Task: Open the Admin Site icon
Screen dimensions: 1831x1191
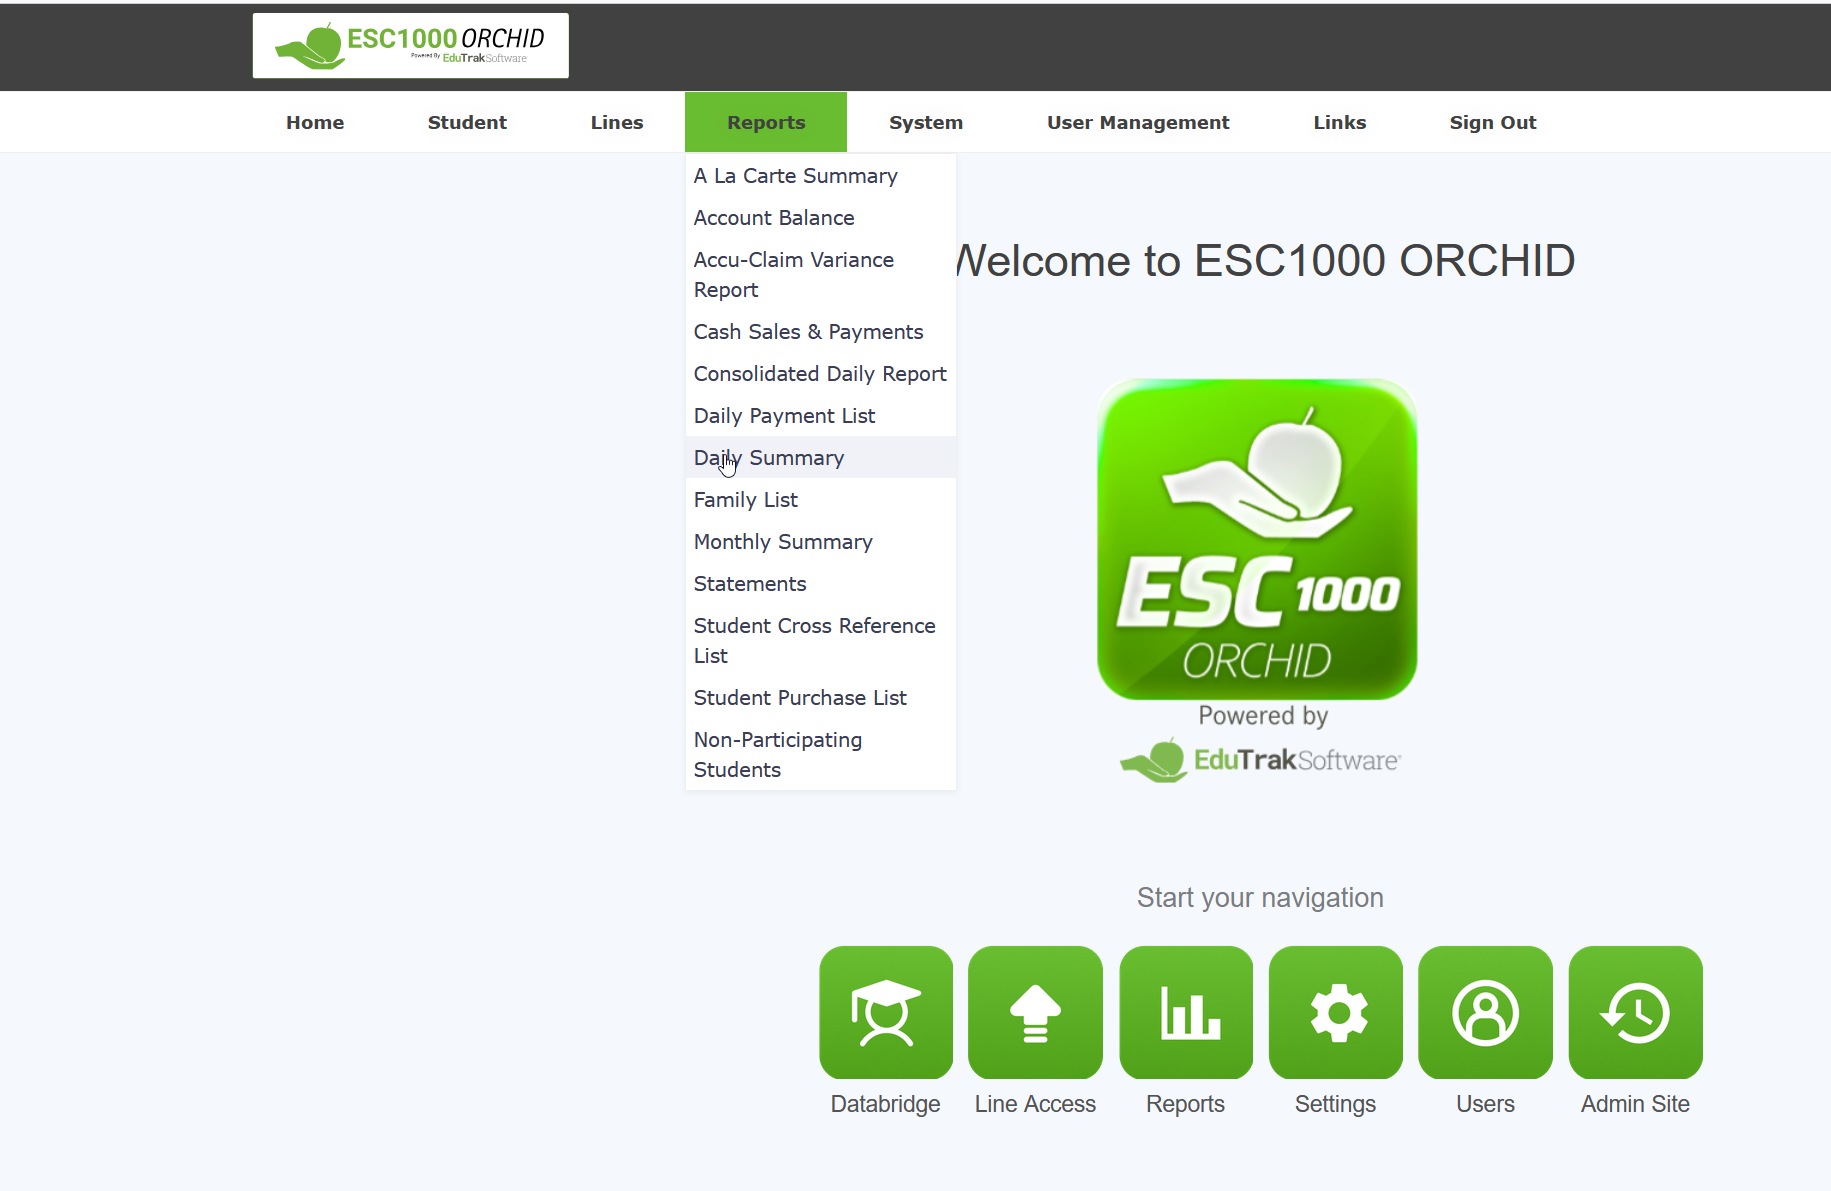Action: click(x=1634, y=1012)
